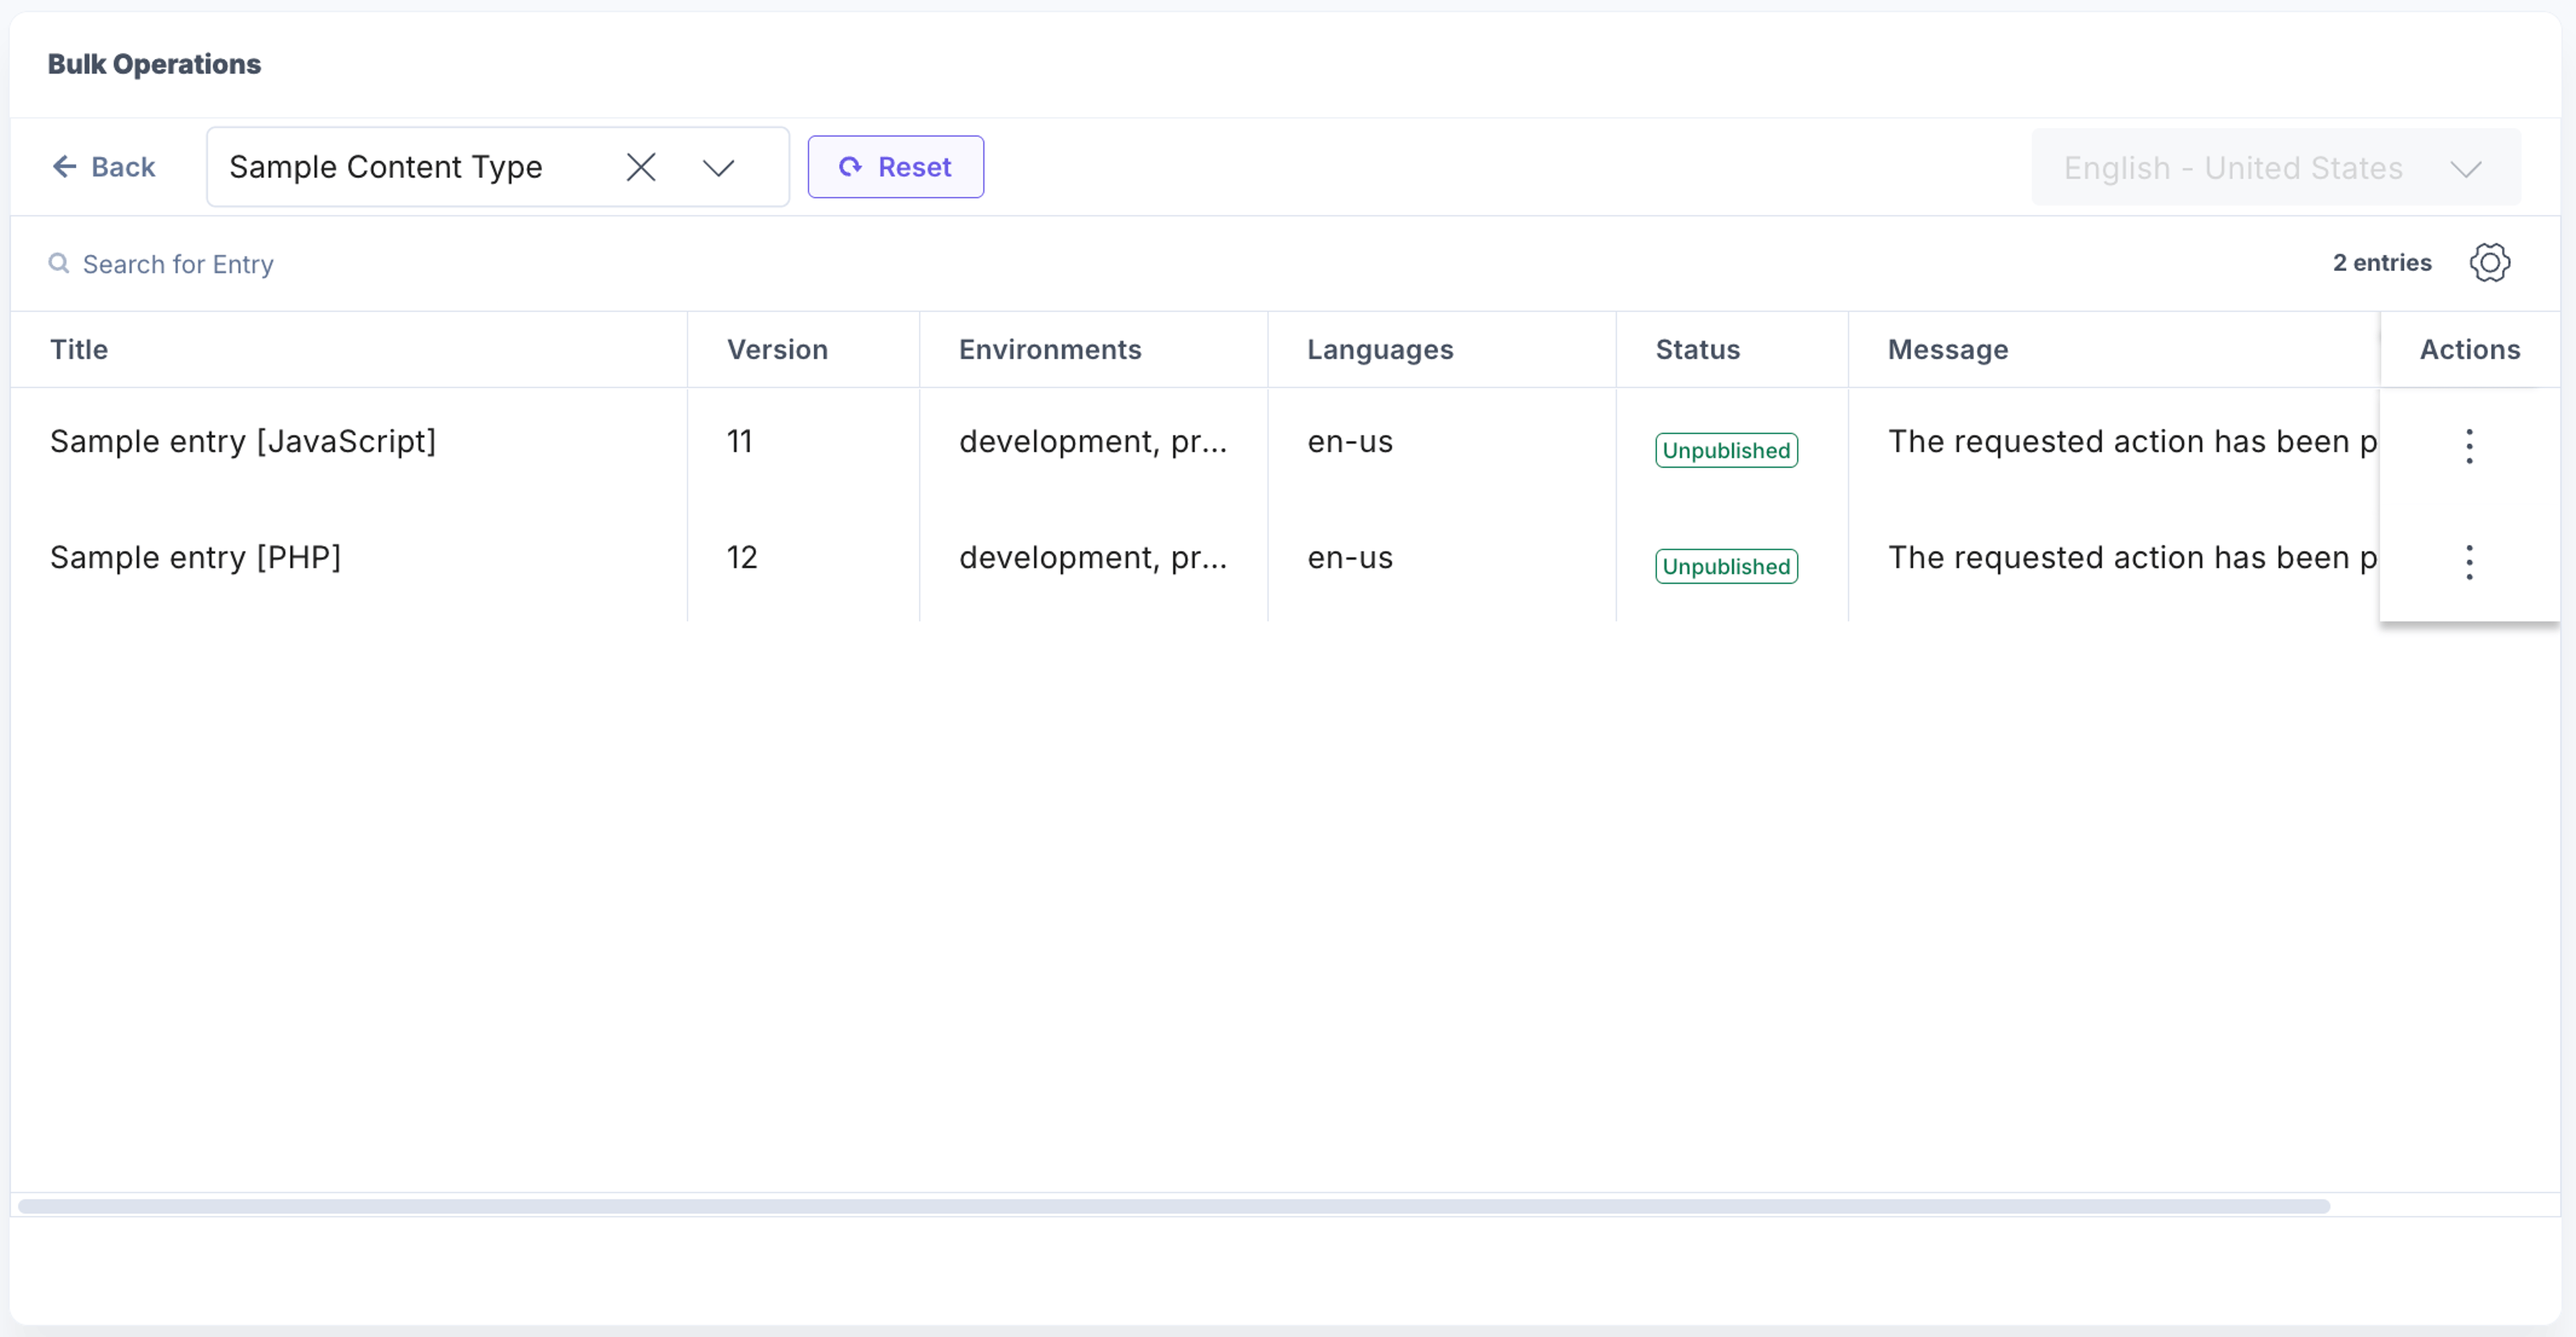Click the Bulk Operations heading
Image resolution: width=2576 pixels, height=1337 pixels.
coord(154,64)
